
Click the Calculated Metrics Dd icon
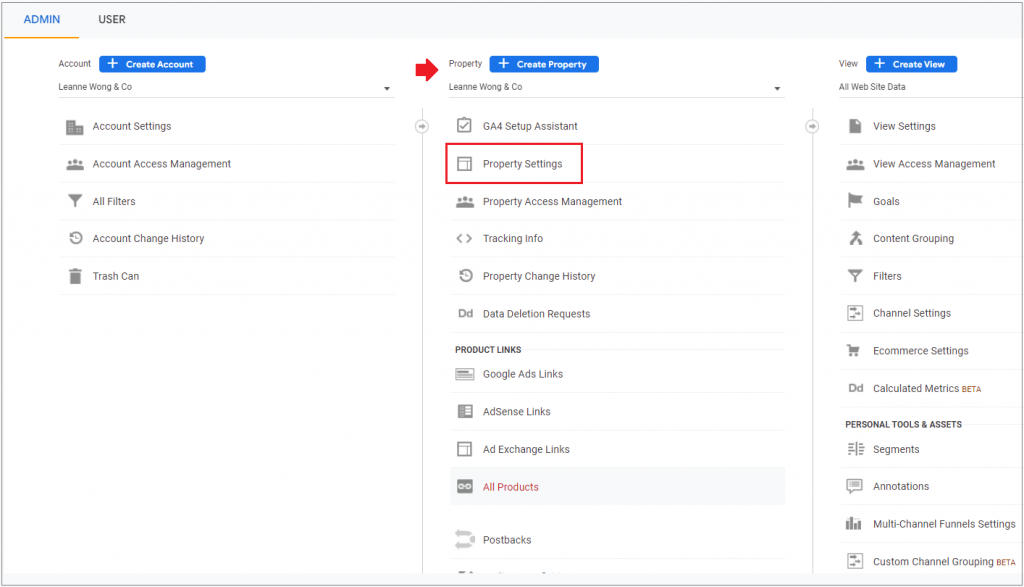coord(856,388)
